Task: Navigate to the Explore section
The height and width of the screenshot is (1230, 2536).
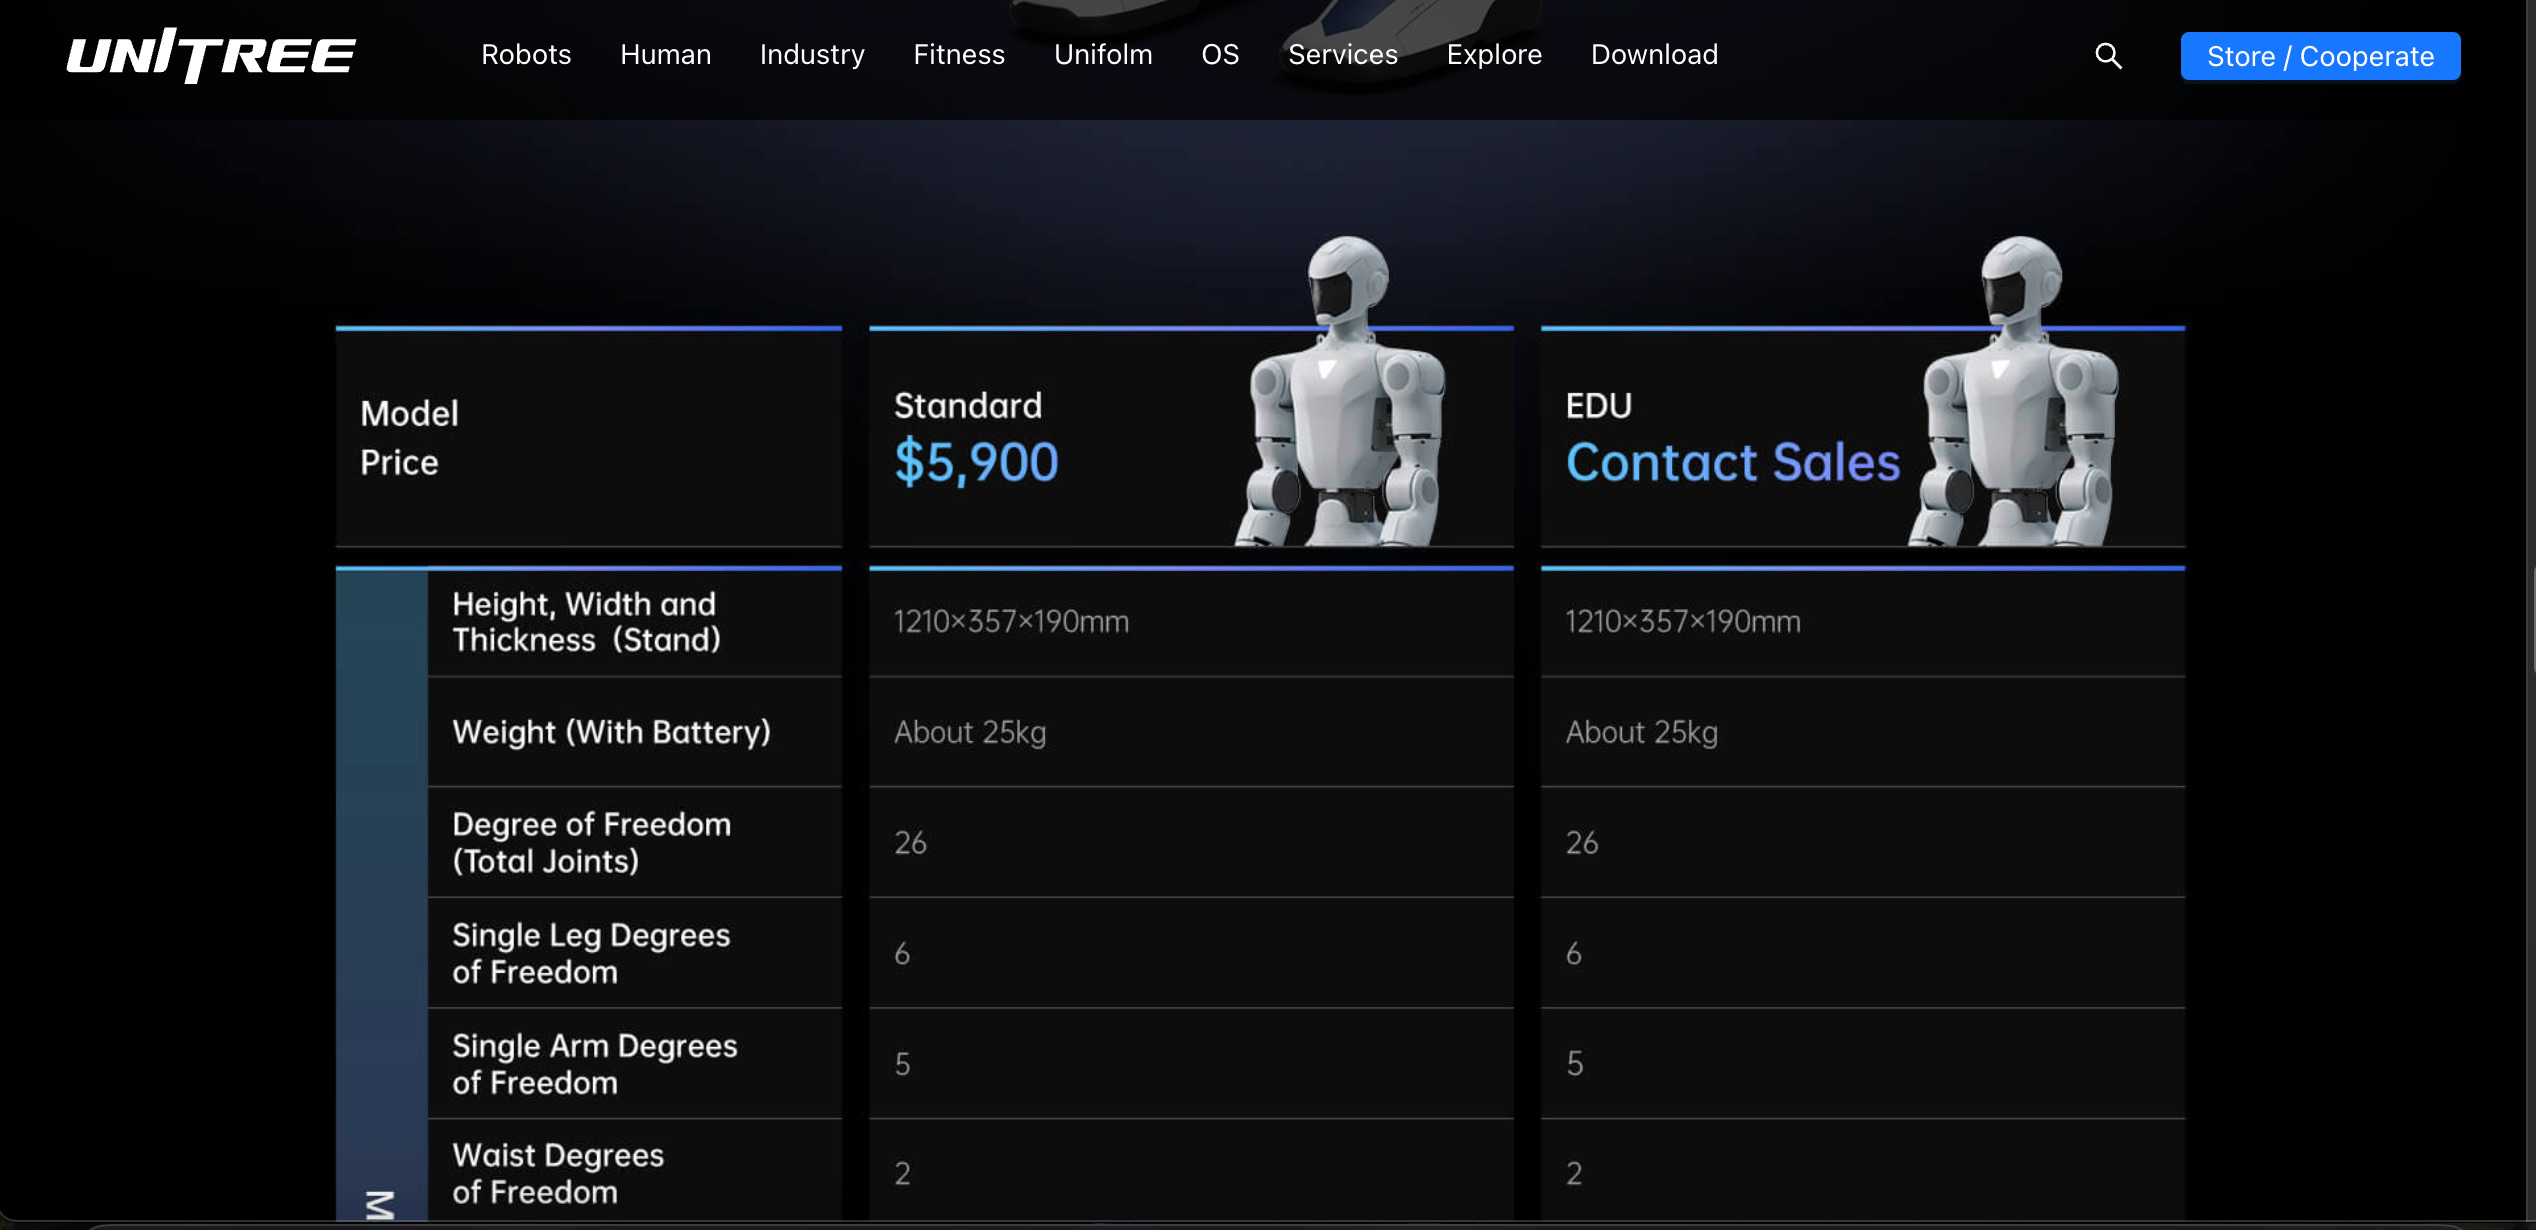Action: (1494, 55)
